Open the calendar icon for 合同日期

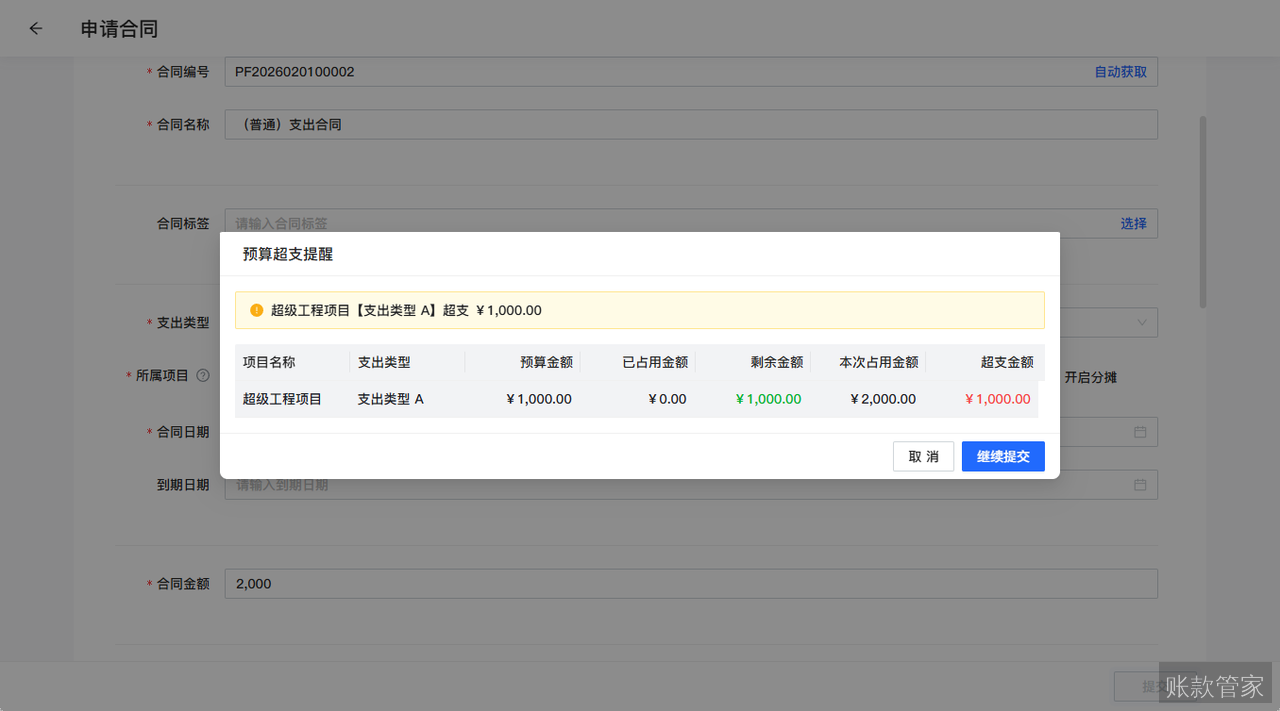[1140, 432]
